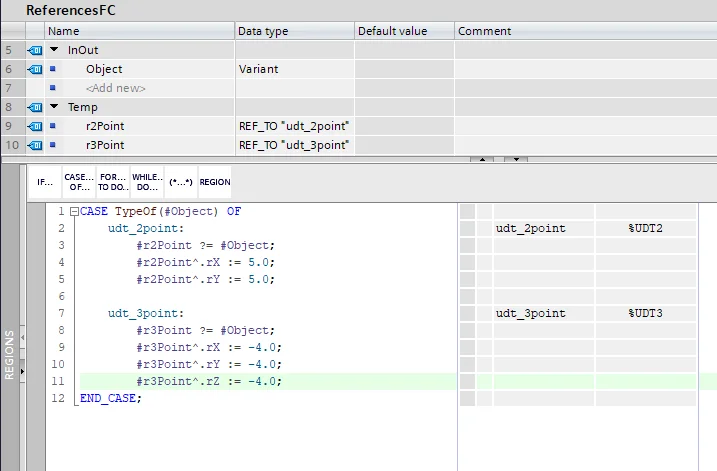Insert a comment block (*...*)
717x471 pixels.
click(x=181, y=182)
